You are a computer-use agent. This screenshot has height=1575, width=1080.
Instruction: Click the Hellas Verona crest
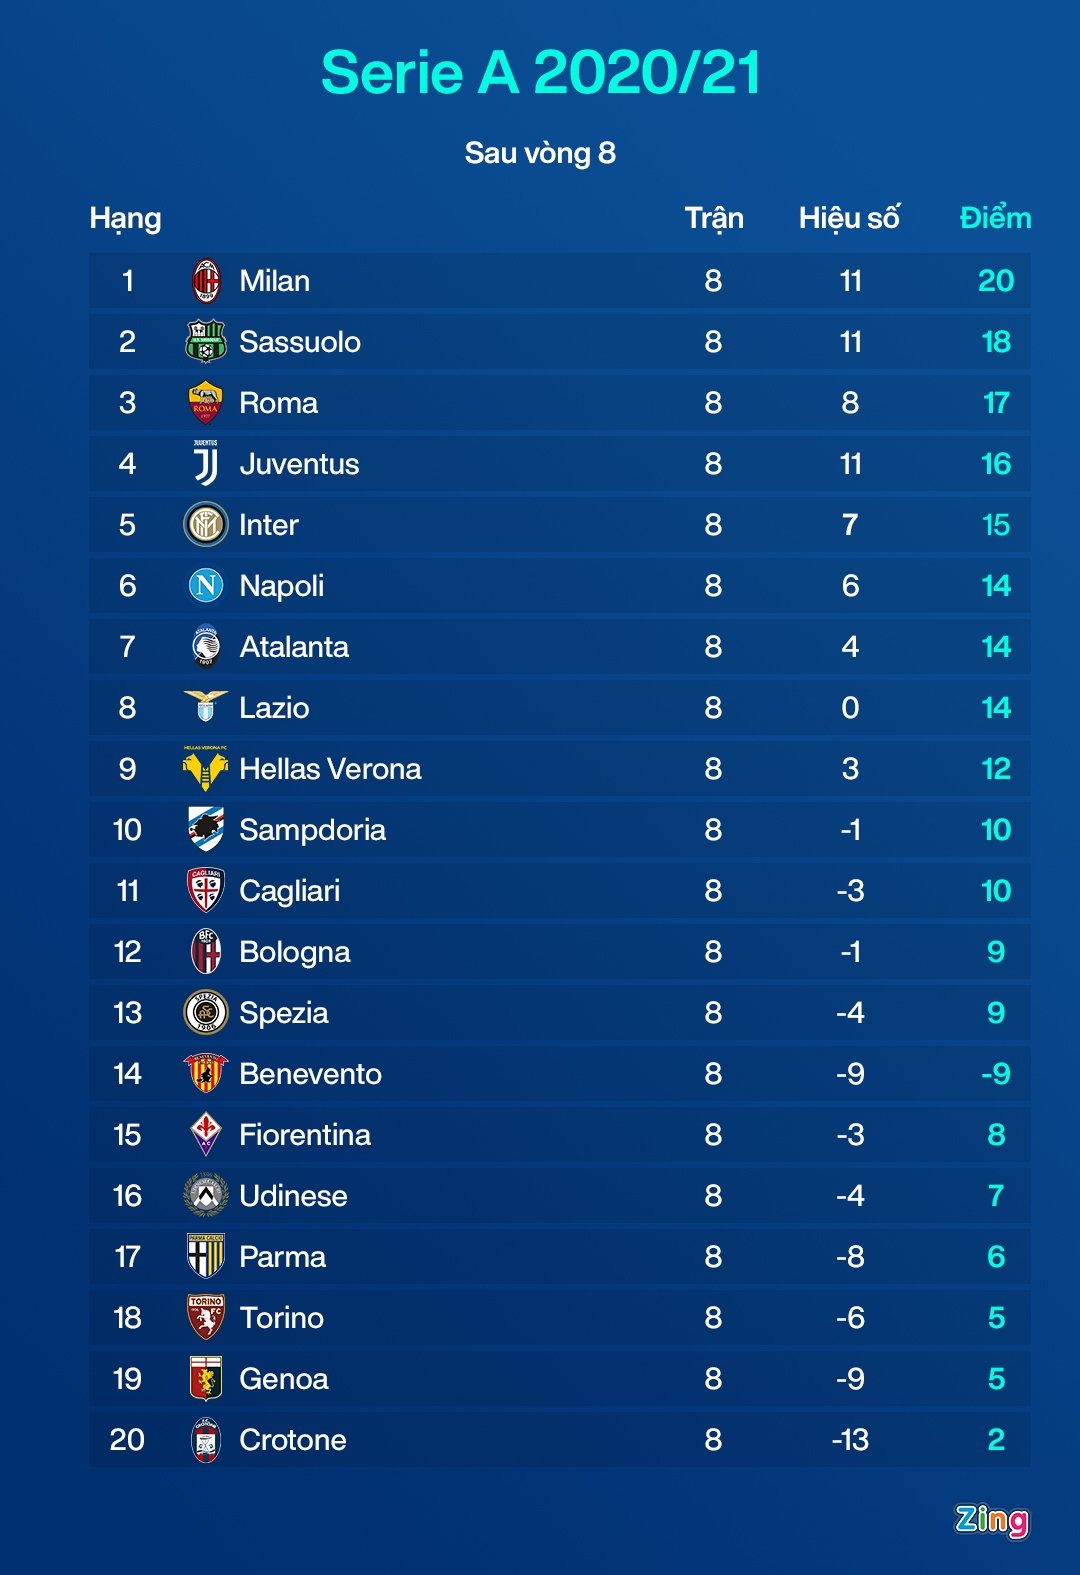[x=206, y=769]
